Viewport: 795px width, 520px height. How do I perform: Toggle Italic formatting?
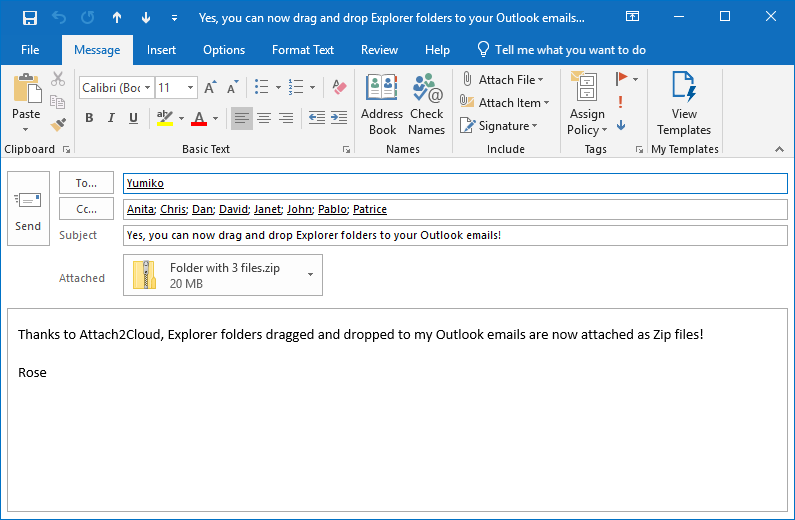tap(111, 118)
